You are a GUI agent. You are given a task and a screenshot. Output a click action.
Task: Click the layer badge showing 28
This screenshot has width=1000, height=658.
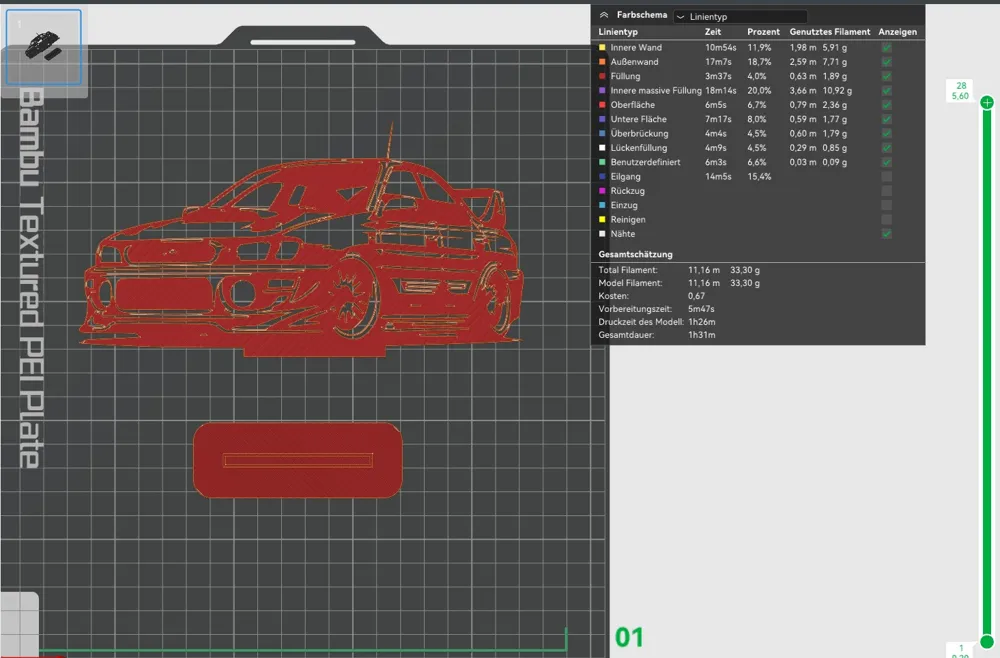tap(958, 88)
